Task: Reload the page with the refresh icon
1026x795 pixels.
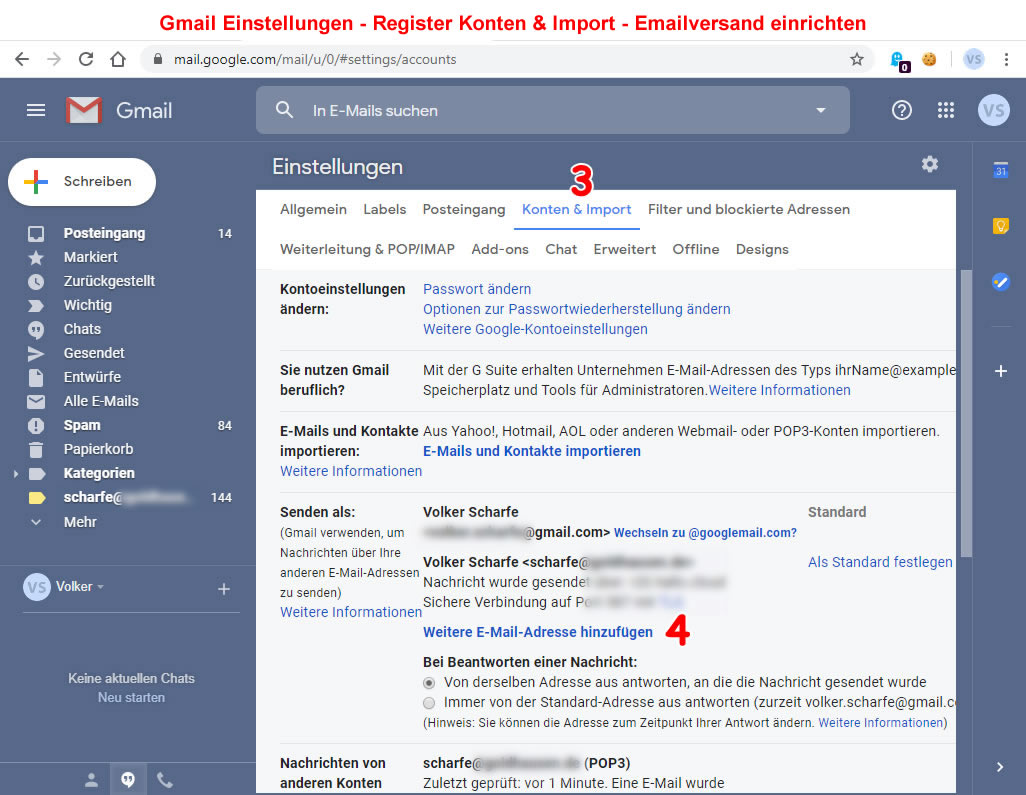Action: (86, 60)
